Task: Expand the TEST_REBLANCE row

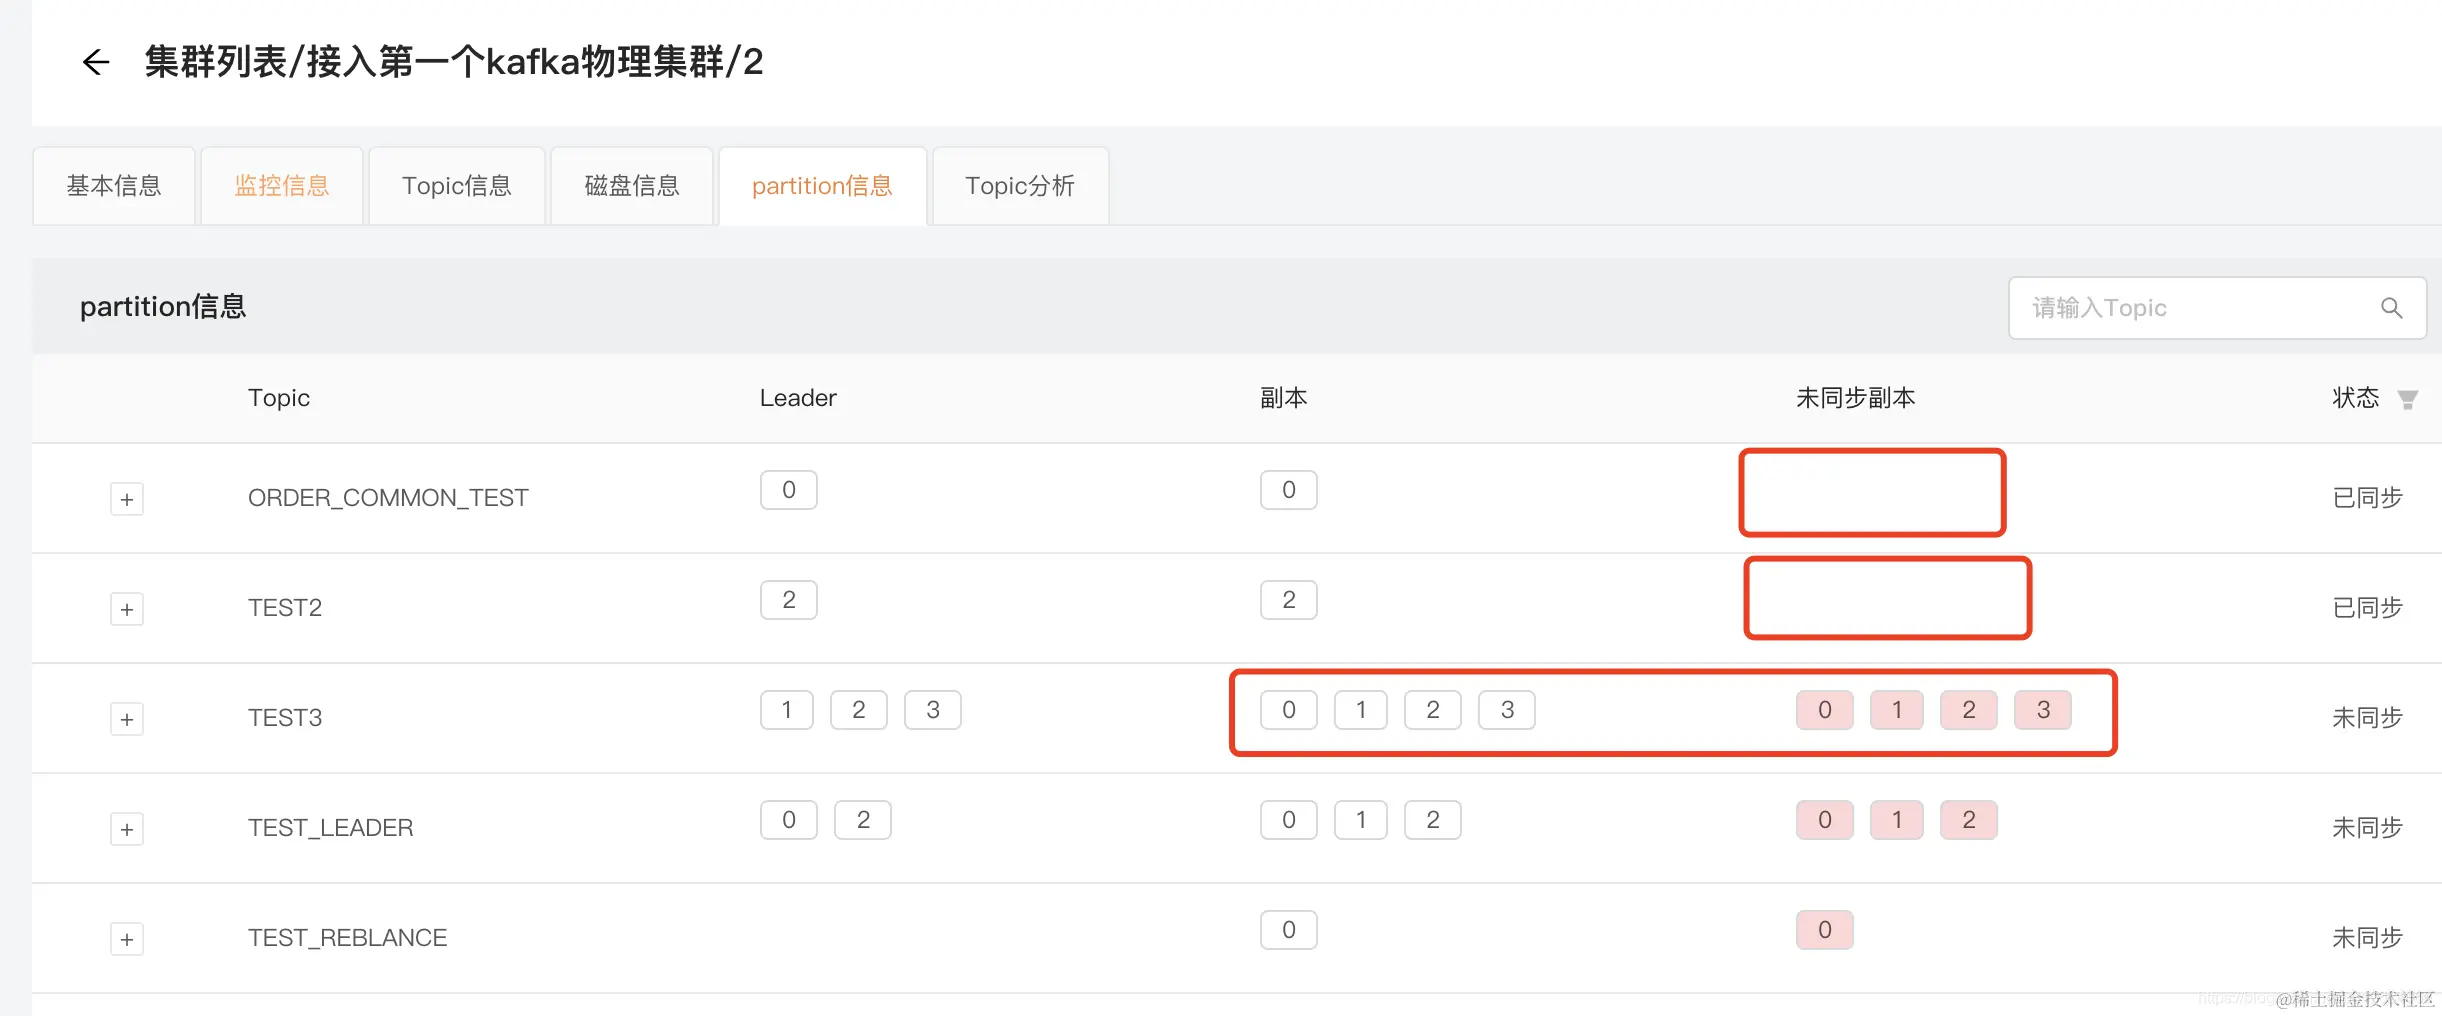Action: tap(127, 939)
